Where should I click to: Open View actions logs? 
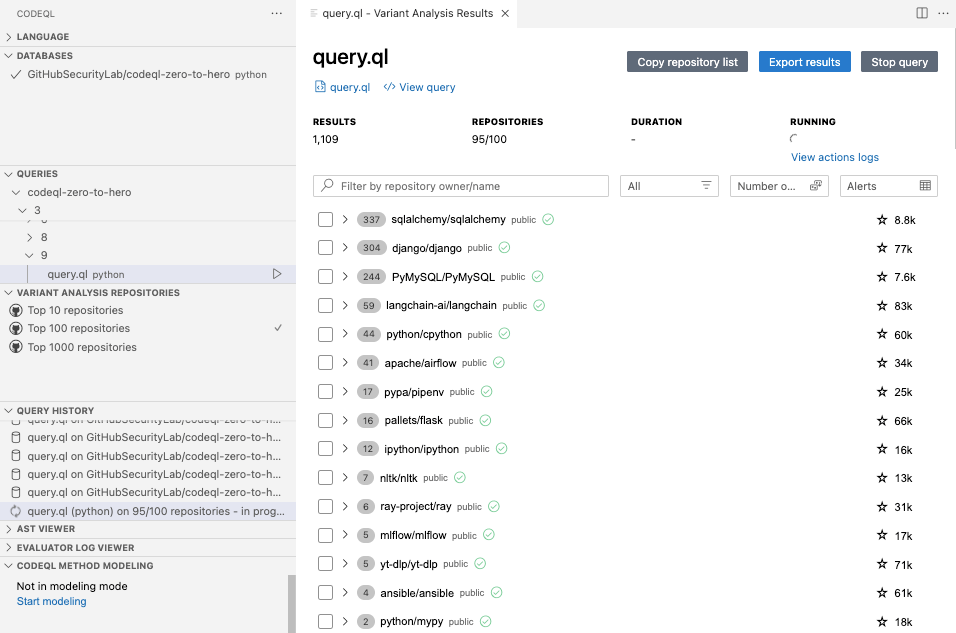[835, 157]
